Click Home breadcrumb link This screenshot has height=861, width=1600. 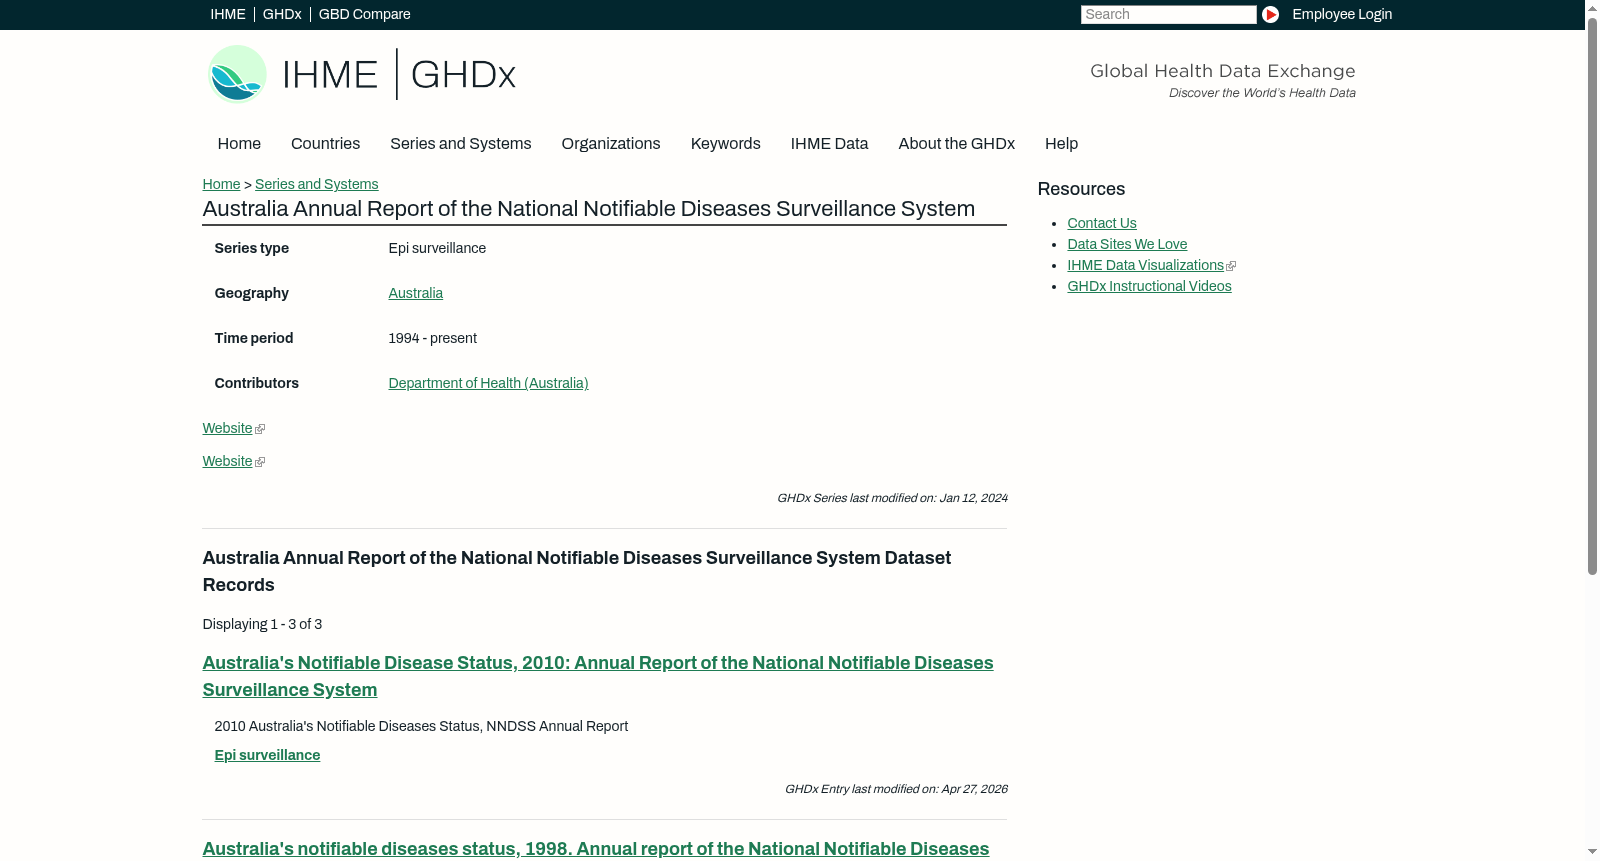click(x=221, y=184)
